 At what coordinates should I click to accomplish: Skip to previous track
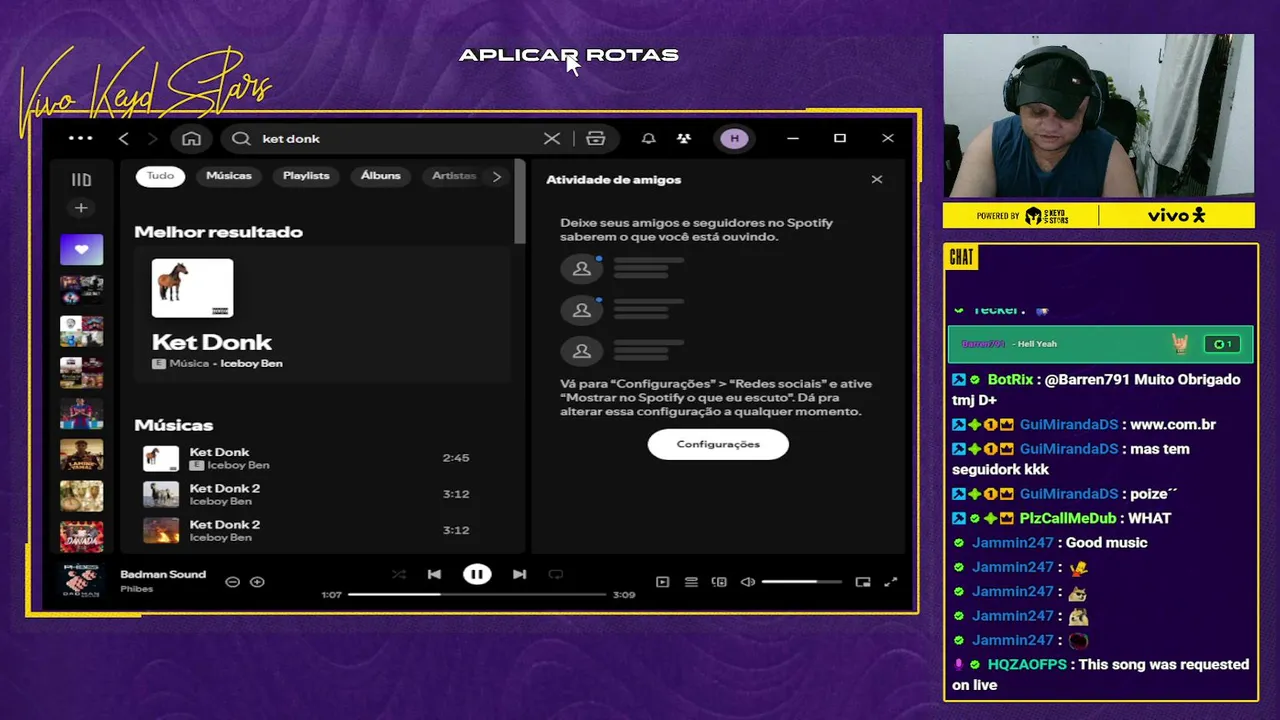(434, 574)
